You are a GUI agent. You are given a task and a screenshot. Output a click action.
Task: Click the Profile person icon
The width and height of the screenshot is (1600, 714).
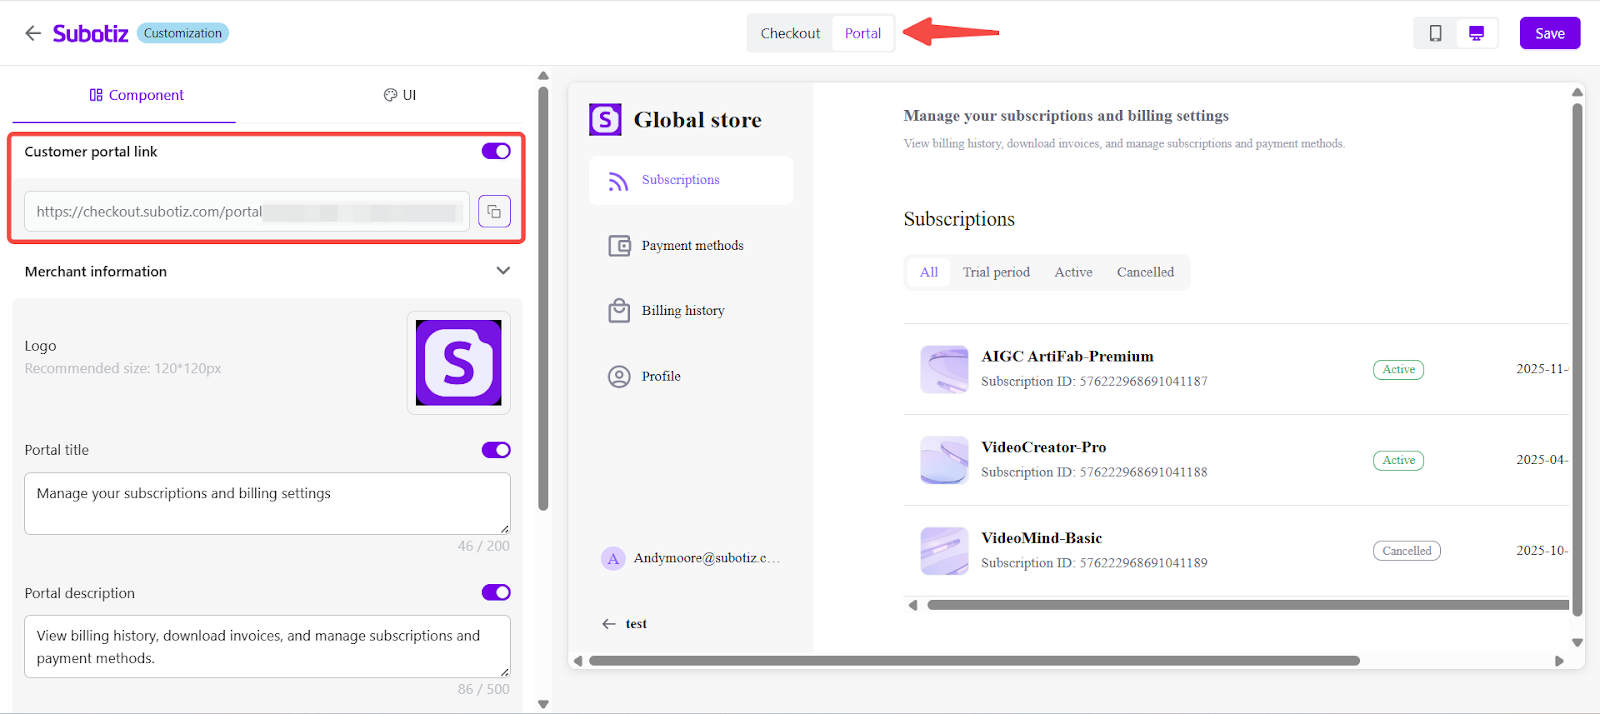(x=619, y=377)
